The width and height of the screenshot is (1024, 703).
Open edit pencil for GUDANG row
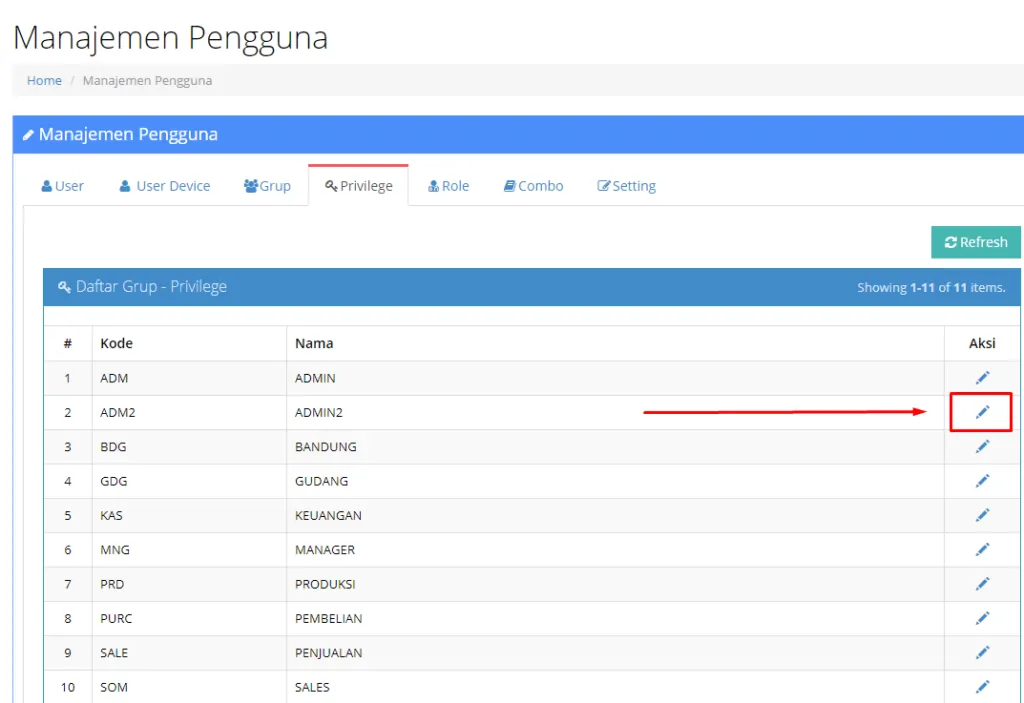tap(982, 481)
